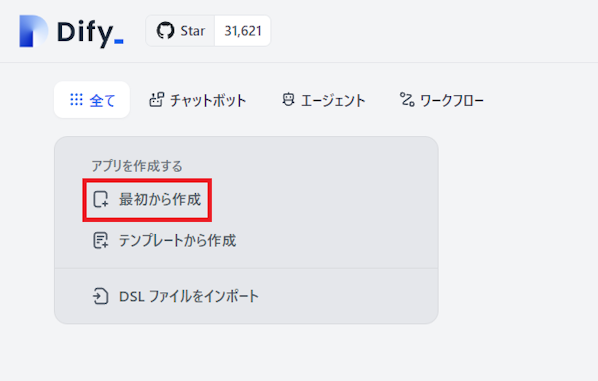Viewport: 598px width, 381px height.
Task: Click the GitHub Star button
Action: tap(180, 31)
